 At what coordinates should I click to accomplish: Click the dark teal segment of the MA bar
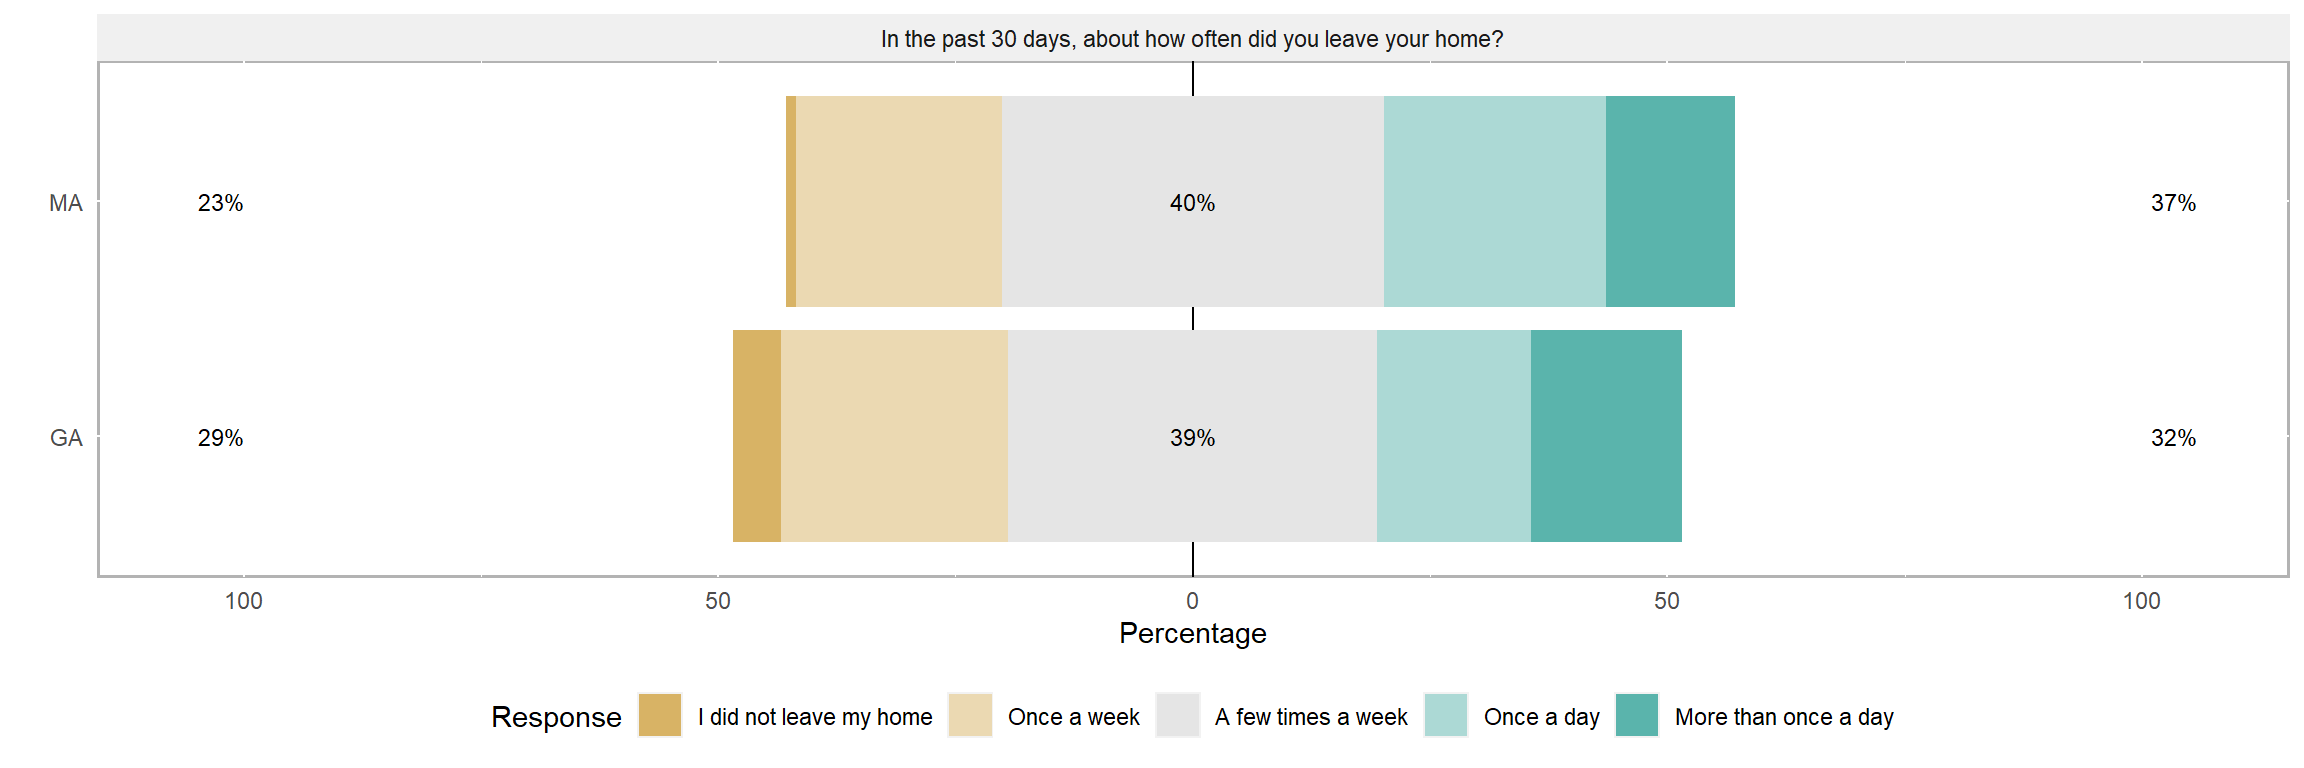click(1669, 201)
